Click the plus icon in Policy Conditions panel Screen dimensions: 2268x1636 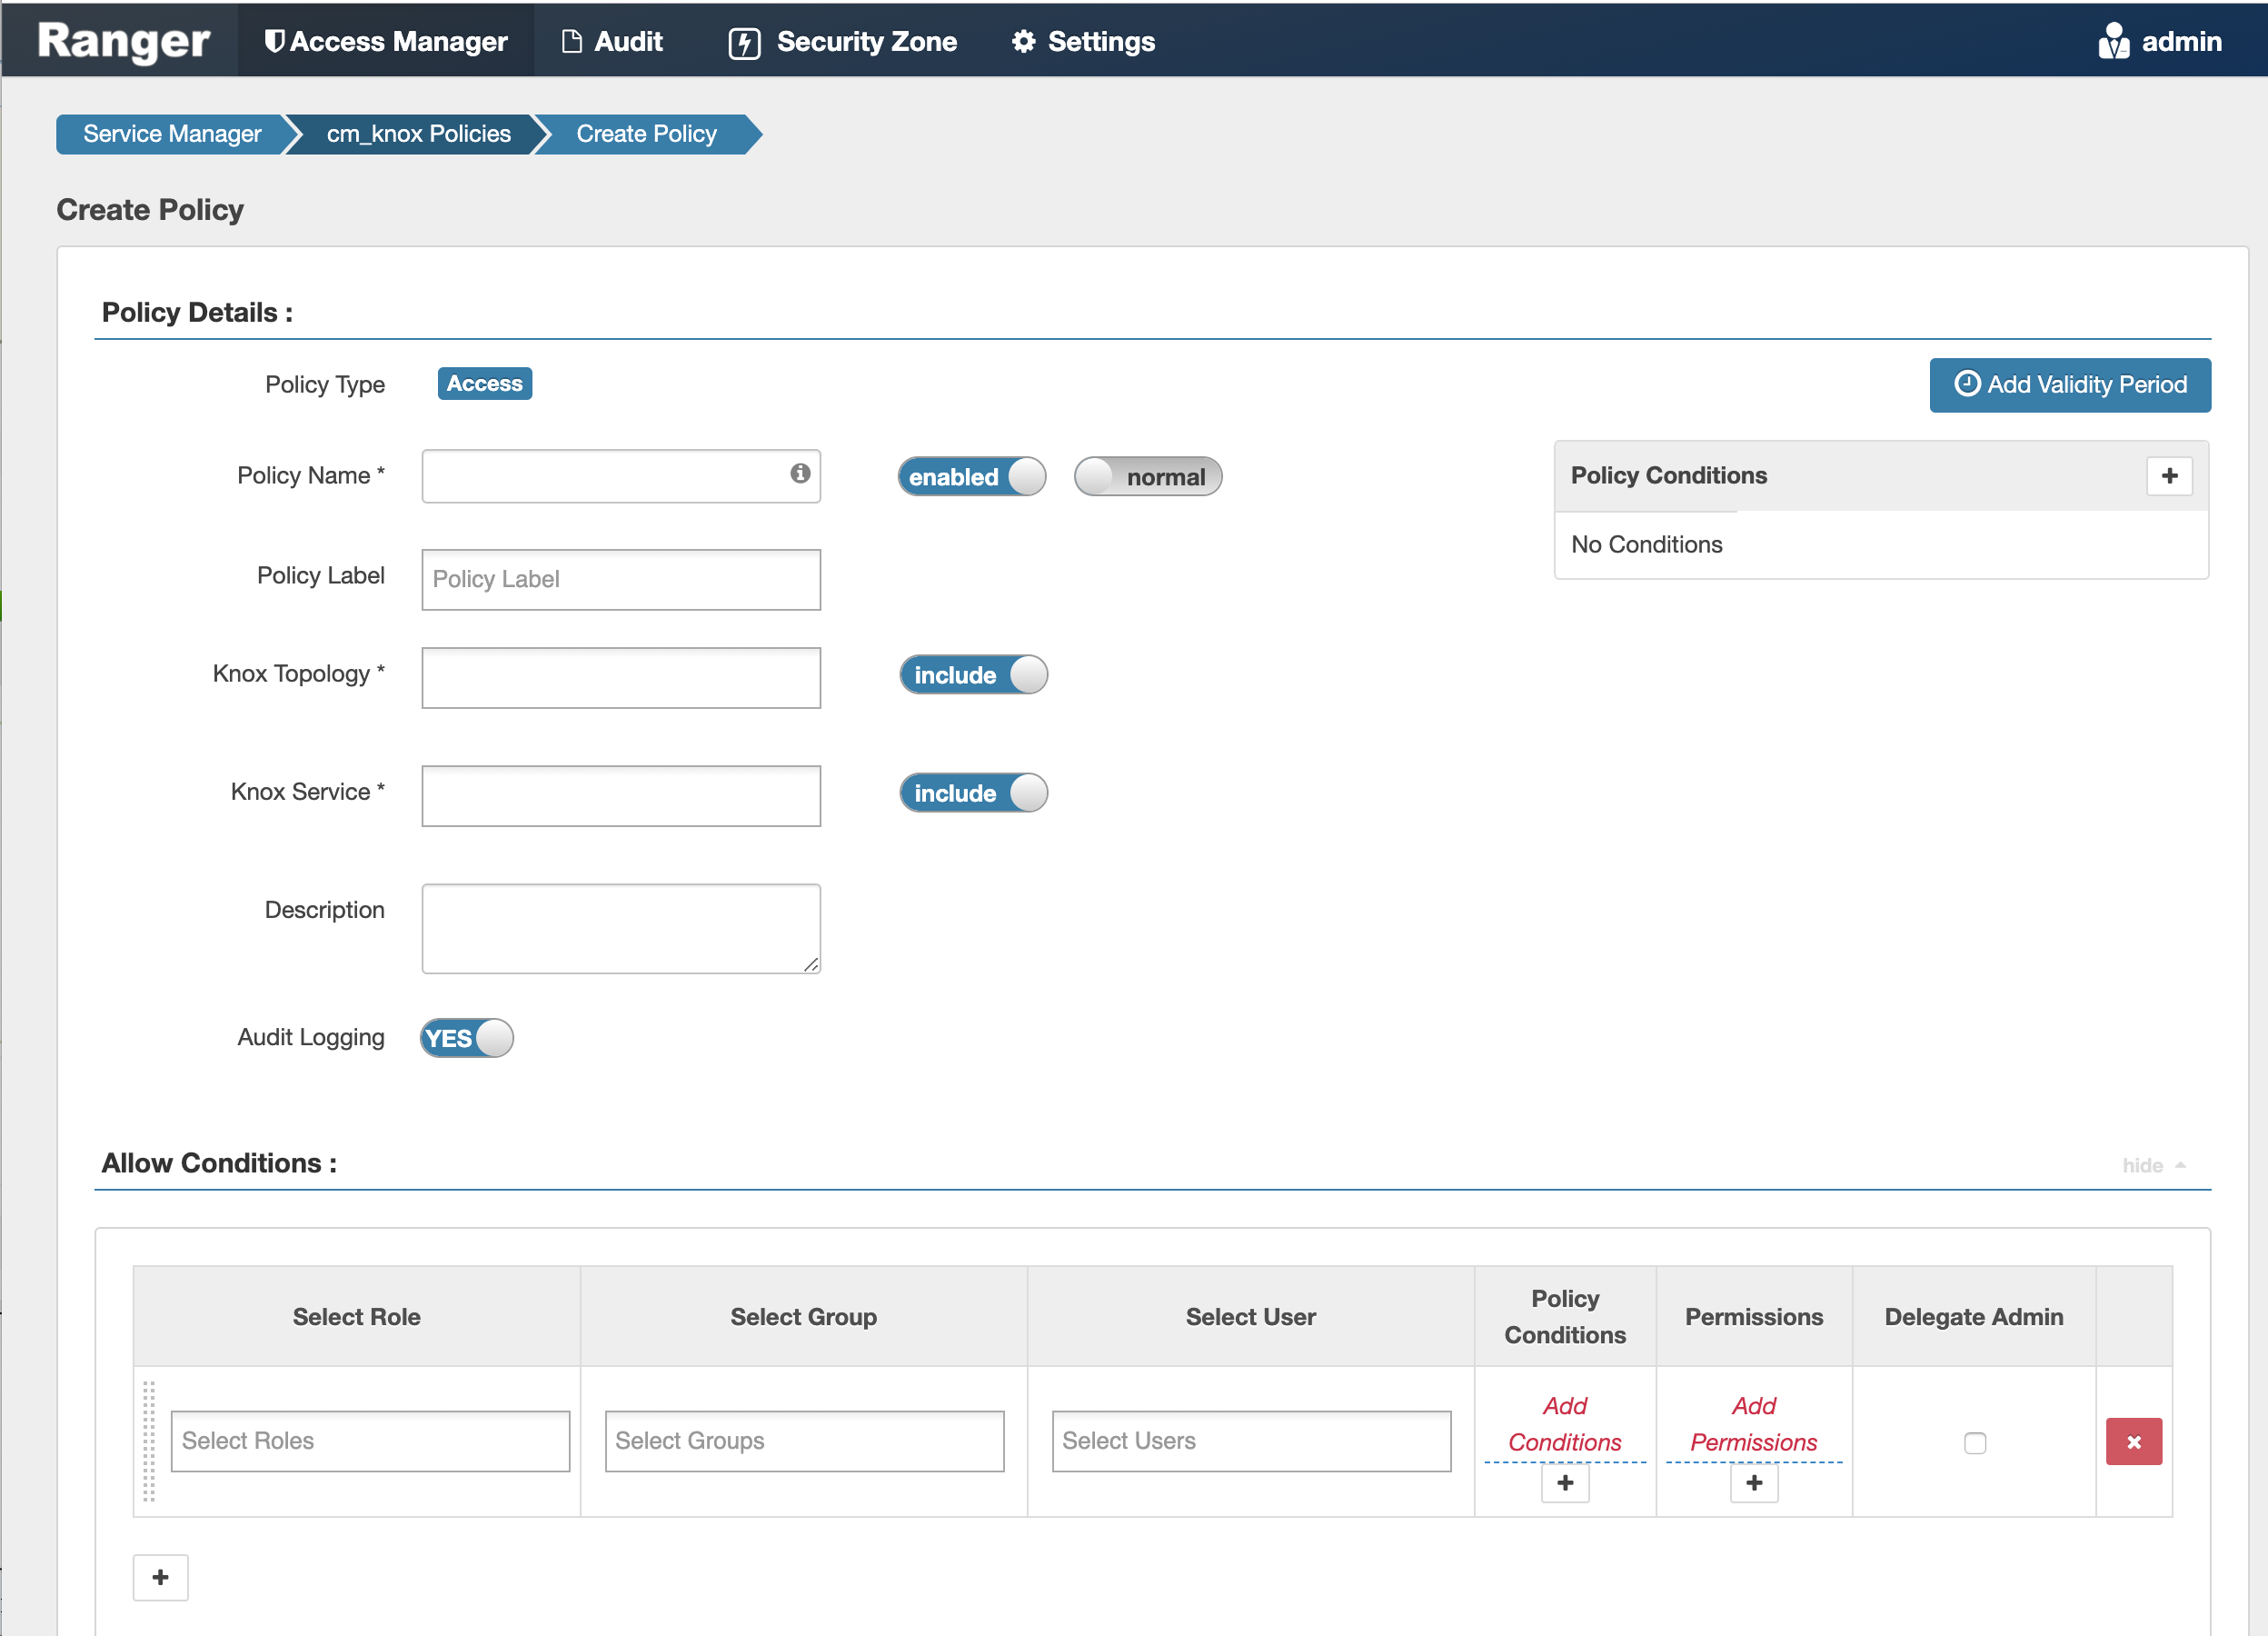(x=2169, y=476)
